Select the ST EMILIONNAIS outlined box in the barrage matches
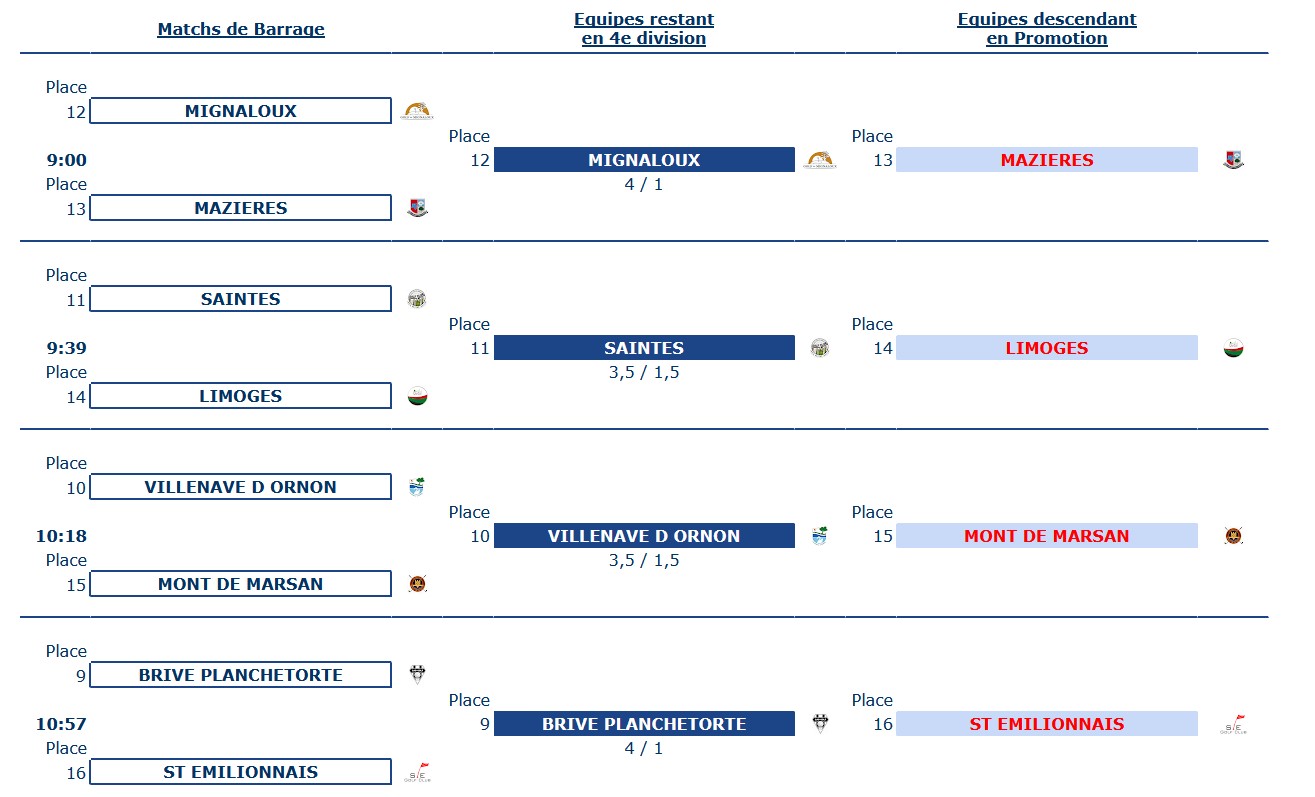Image resolution: width=1315 pixels, height=797 pixels. (x=241, y=772)
